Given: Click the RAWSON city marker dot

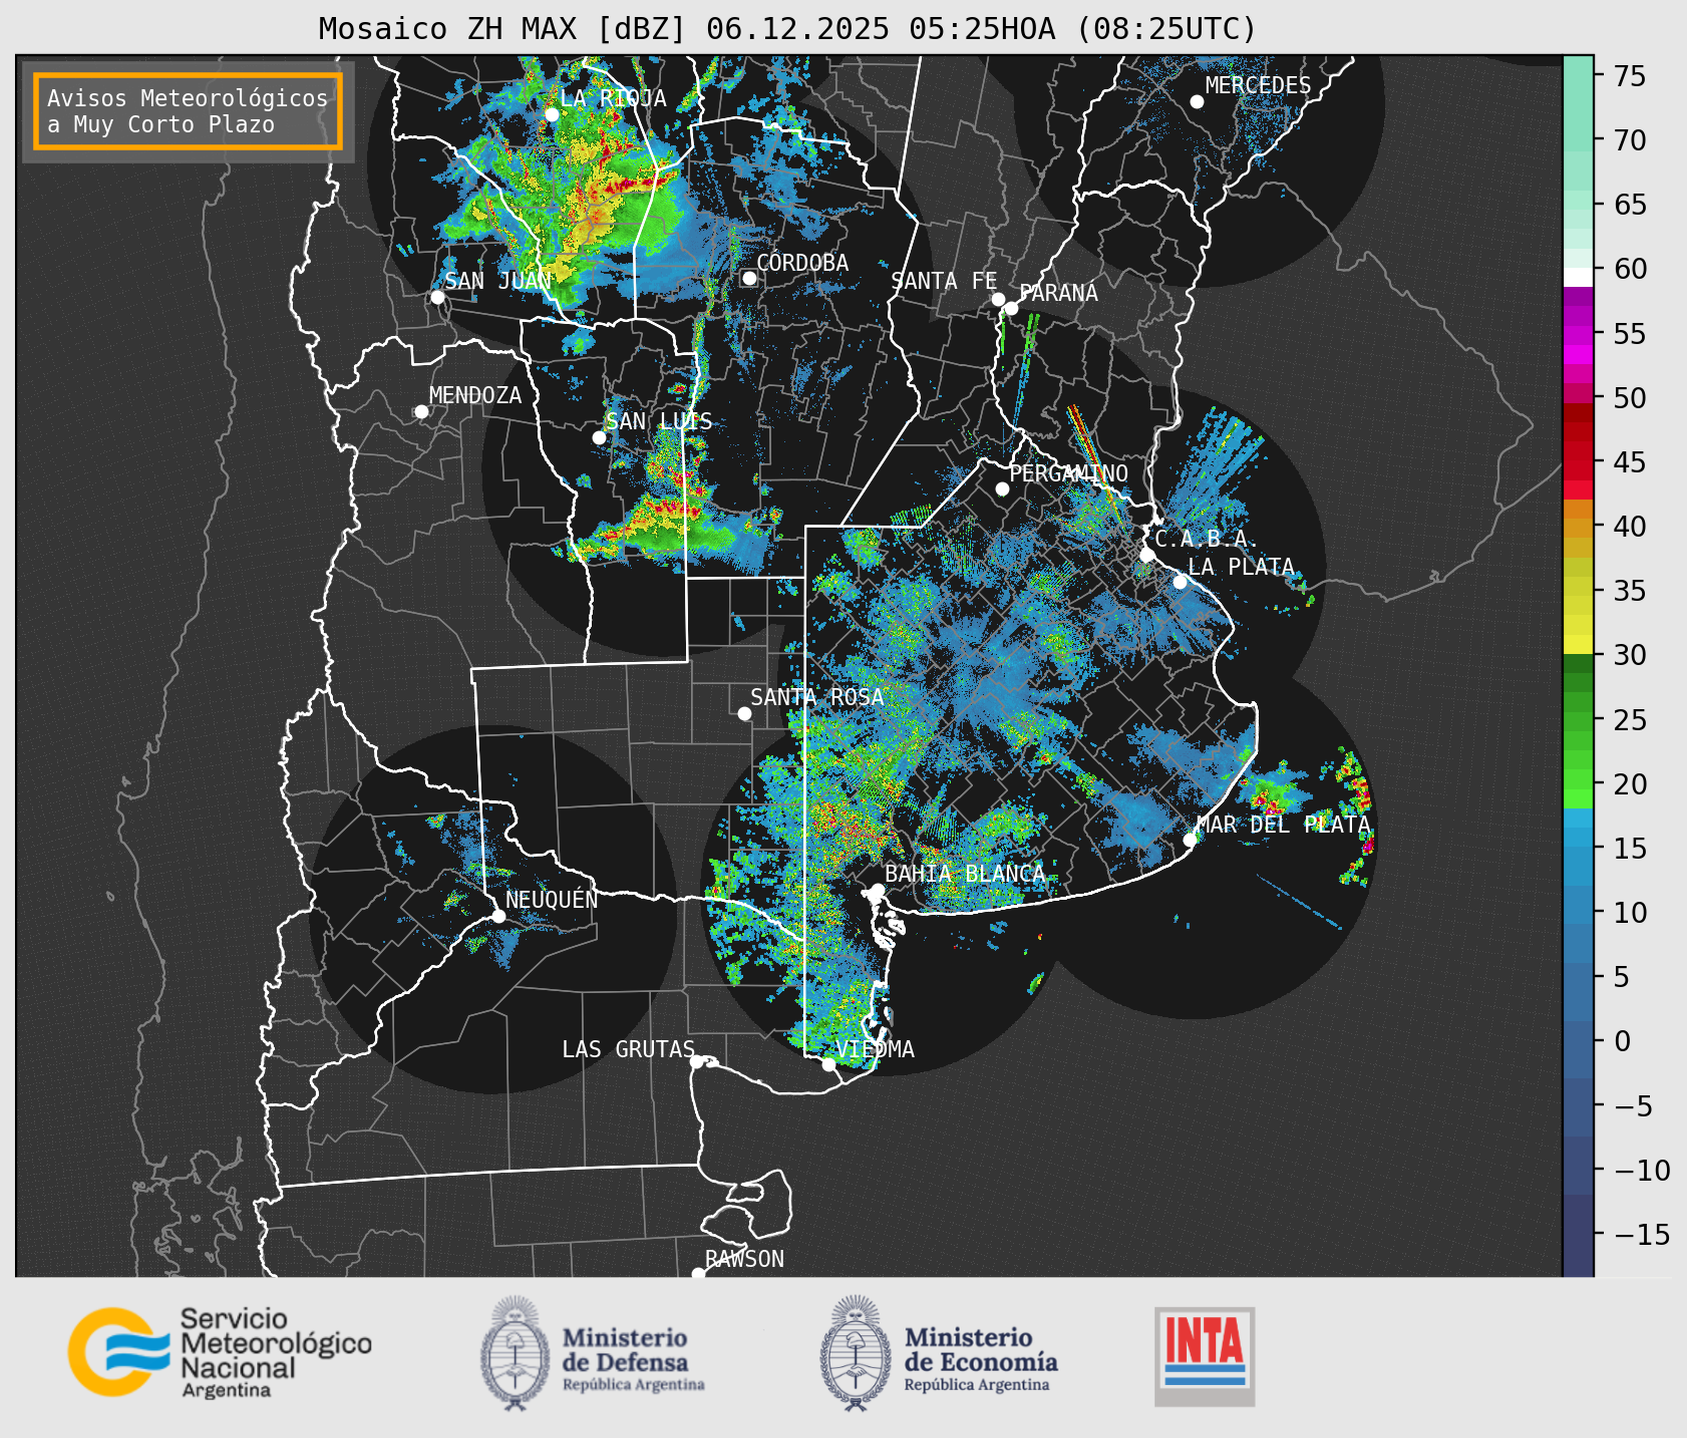Looking at the screenshot, I should (698, 1274).
